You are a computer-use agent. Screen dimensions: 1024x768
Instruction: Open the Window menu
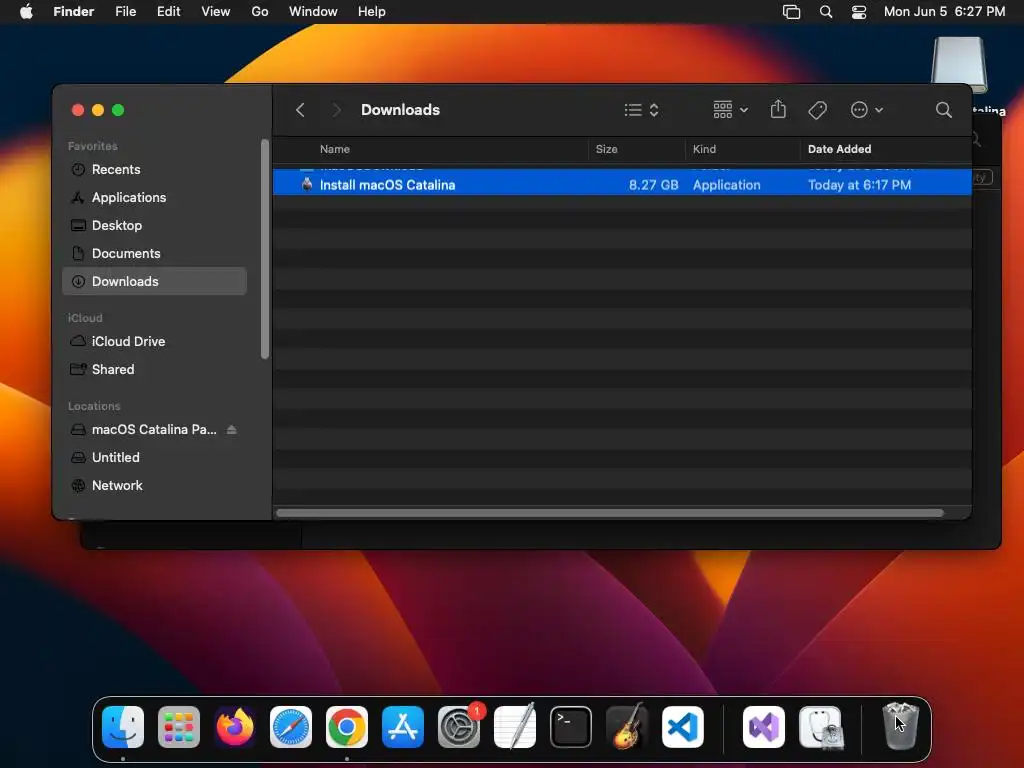313,12
